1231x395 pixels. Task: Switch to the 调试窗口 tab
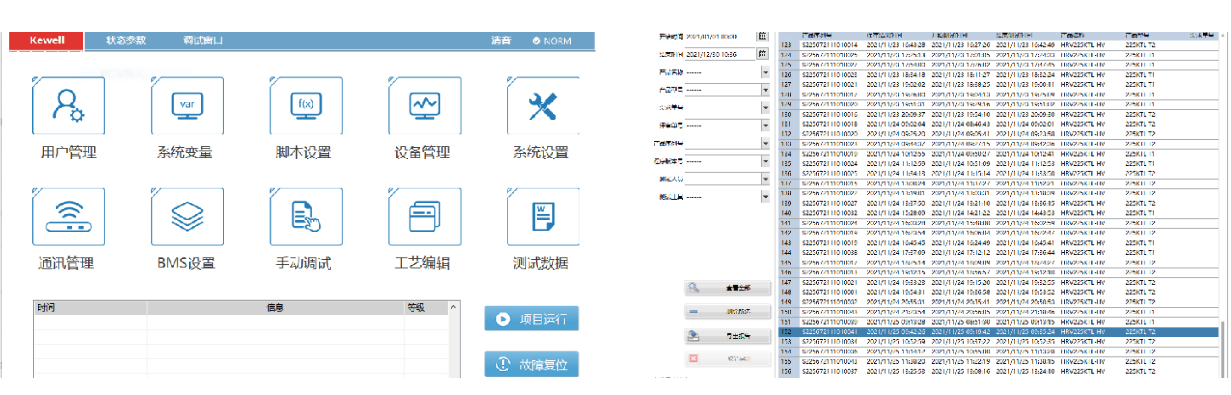tap(203, 41)
